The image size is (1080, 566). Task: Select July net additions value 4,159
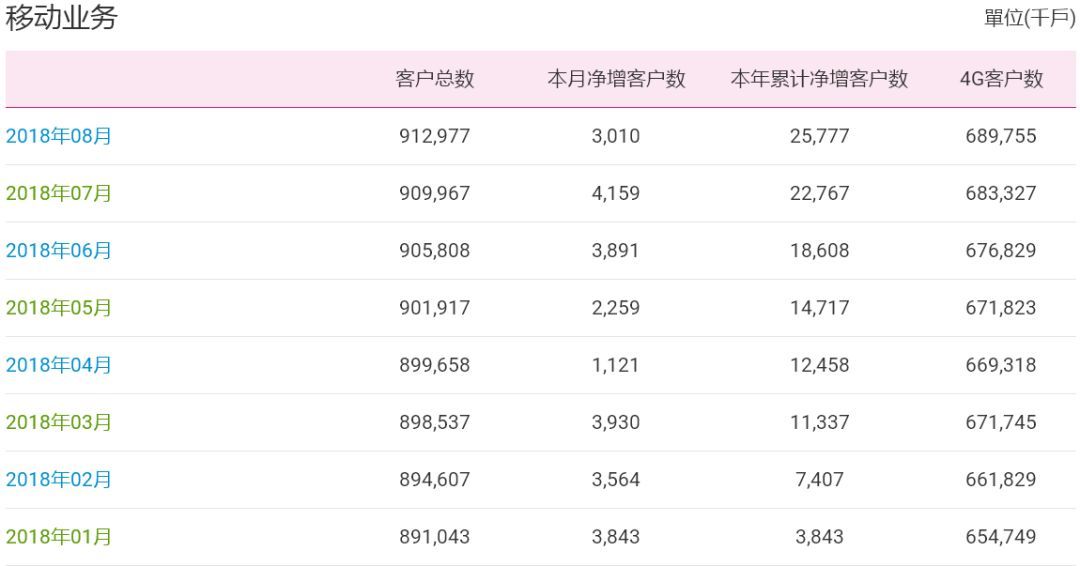[616, 193]
